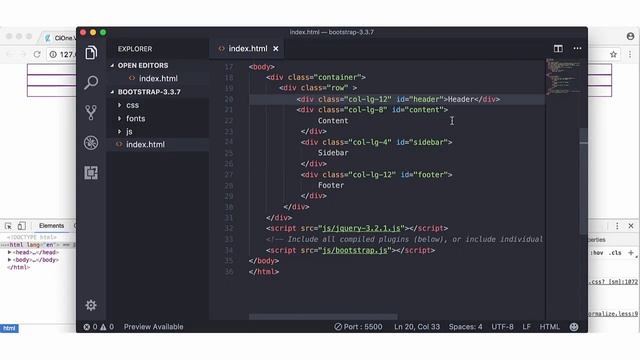
Task: Click the closing html tag in editor
Action: [x=264, y=272]
